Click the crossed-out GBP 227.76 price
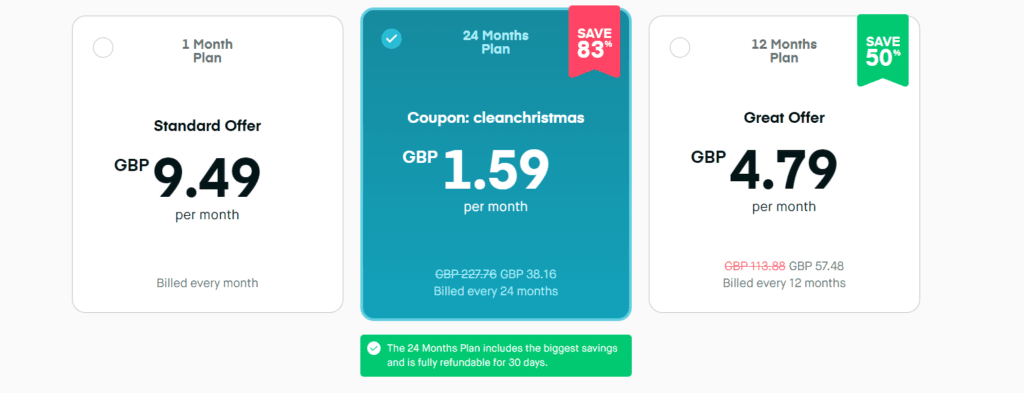This screenshot has height=393, width=1024. pyautogui.click(x=466, y=275)
